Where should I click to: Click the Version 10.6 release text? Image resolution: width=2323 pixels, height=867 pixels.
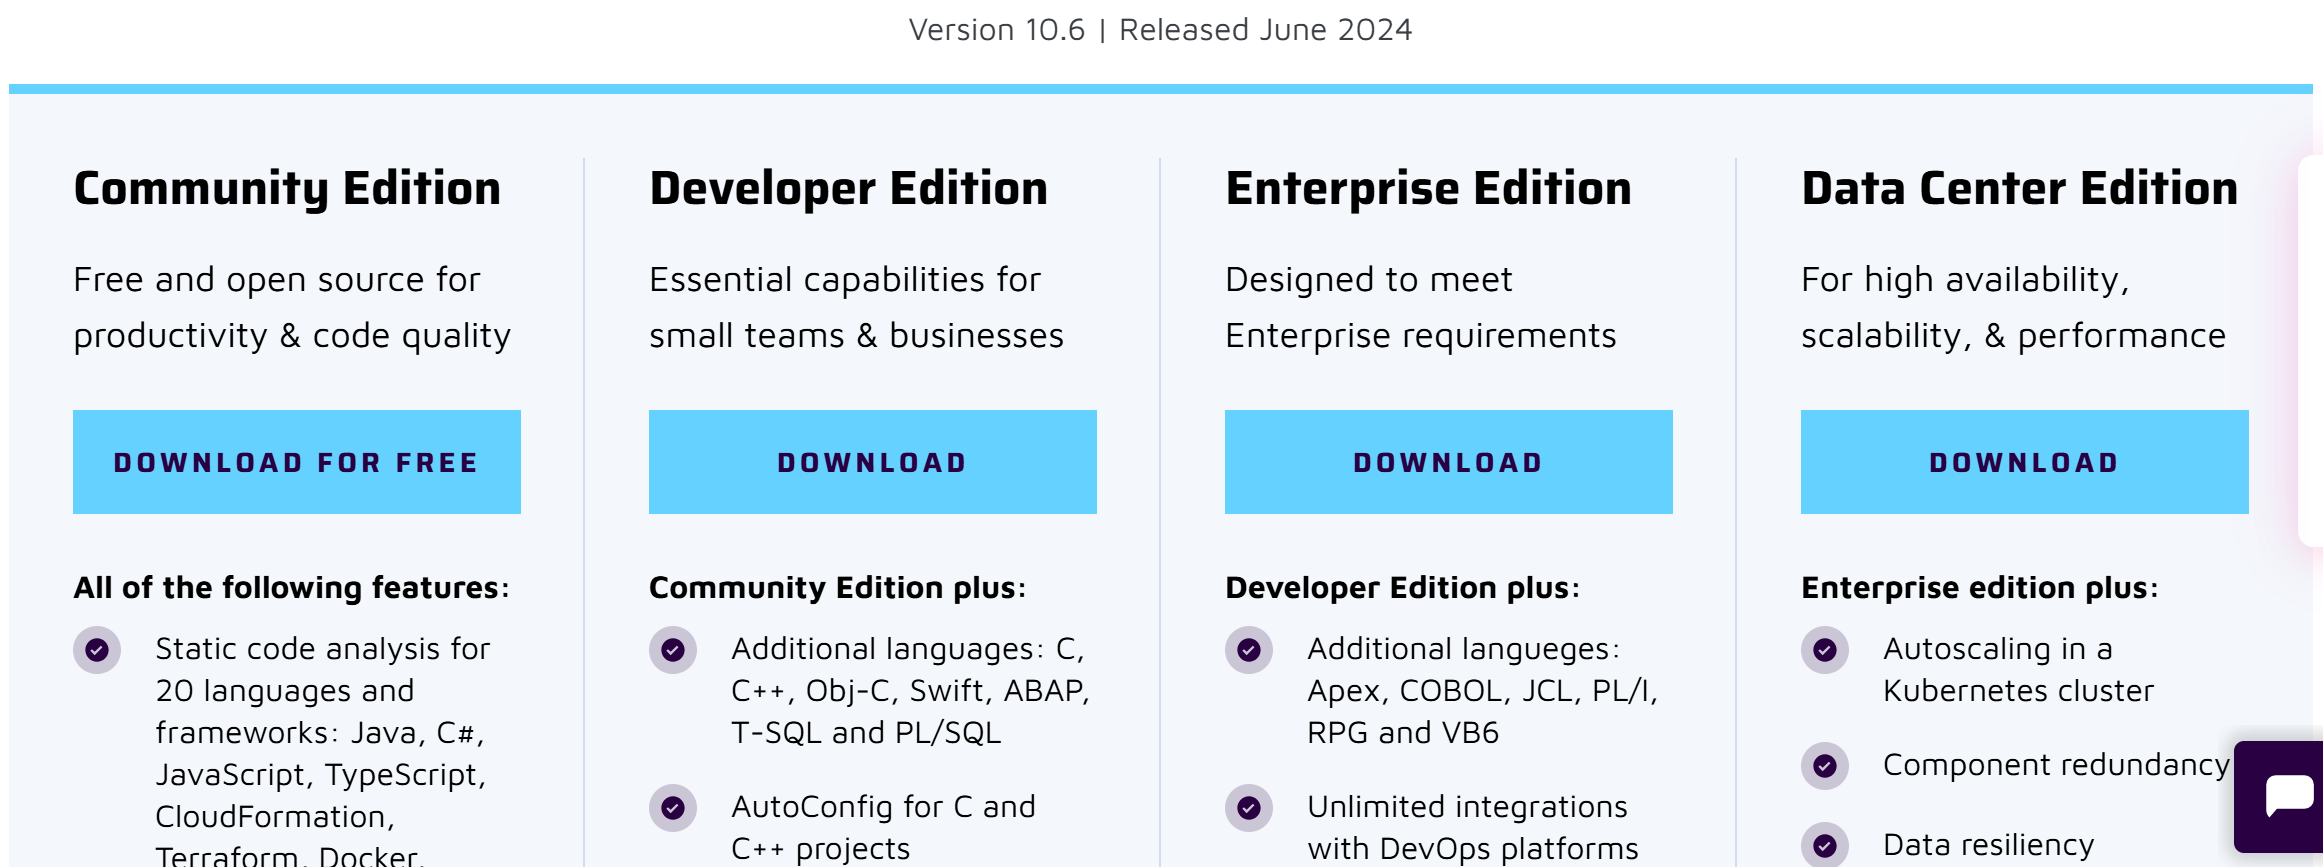[x=1160, y=30]
